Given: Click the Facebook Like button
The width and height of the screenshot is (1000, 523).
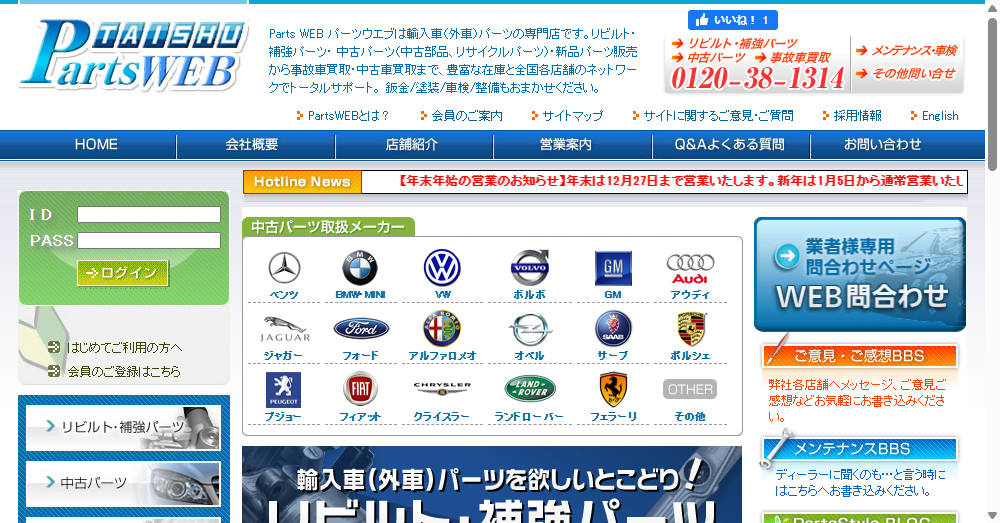Looking at the screenshot, I should (x=732, y=20).
